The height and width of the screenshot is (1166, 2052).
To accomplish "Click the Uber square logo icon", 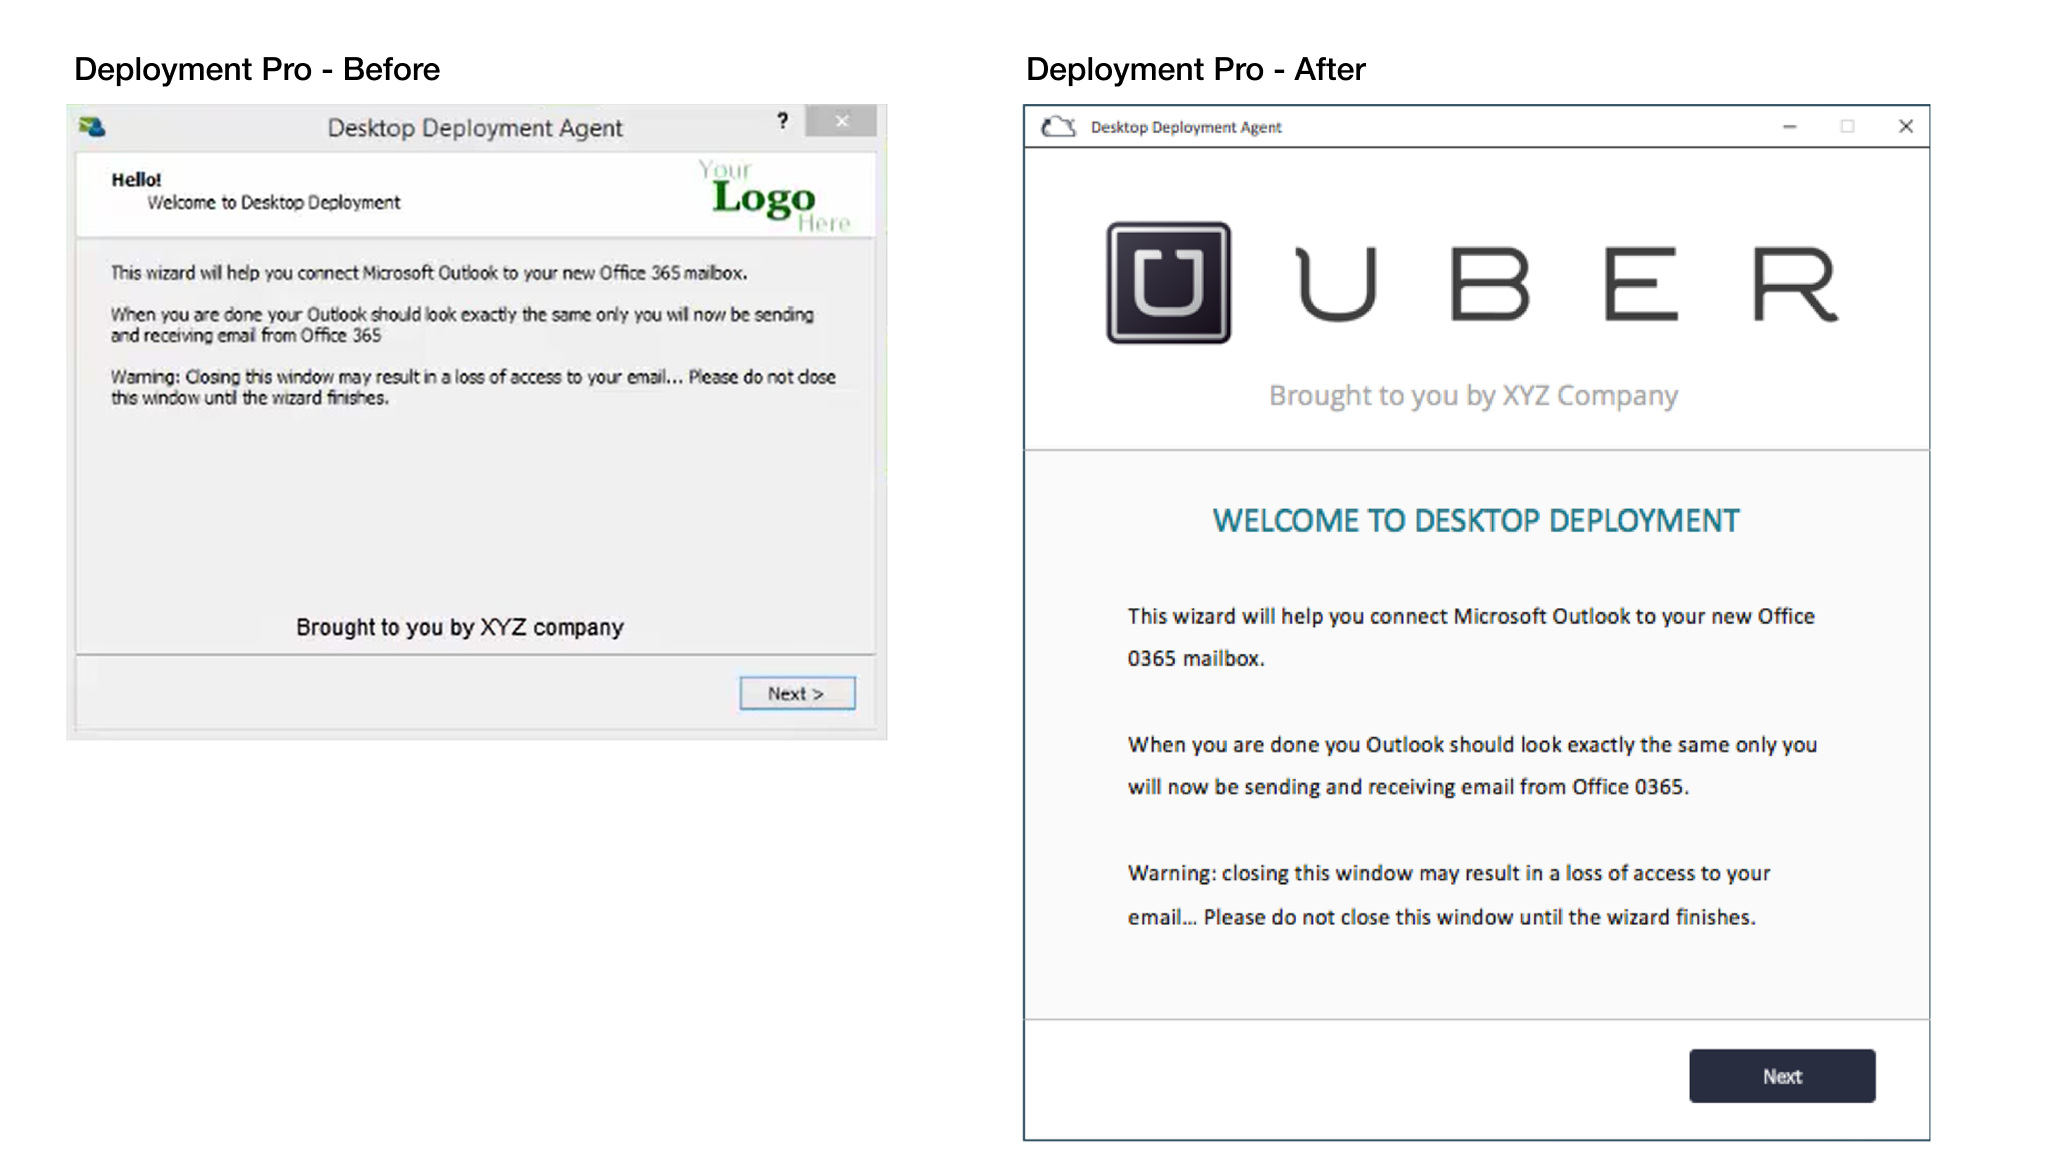I will point(1168,283).
